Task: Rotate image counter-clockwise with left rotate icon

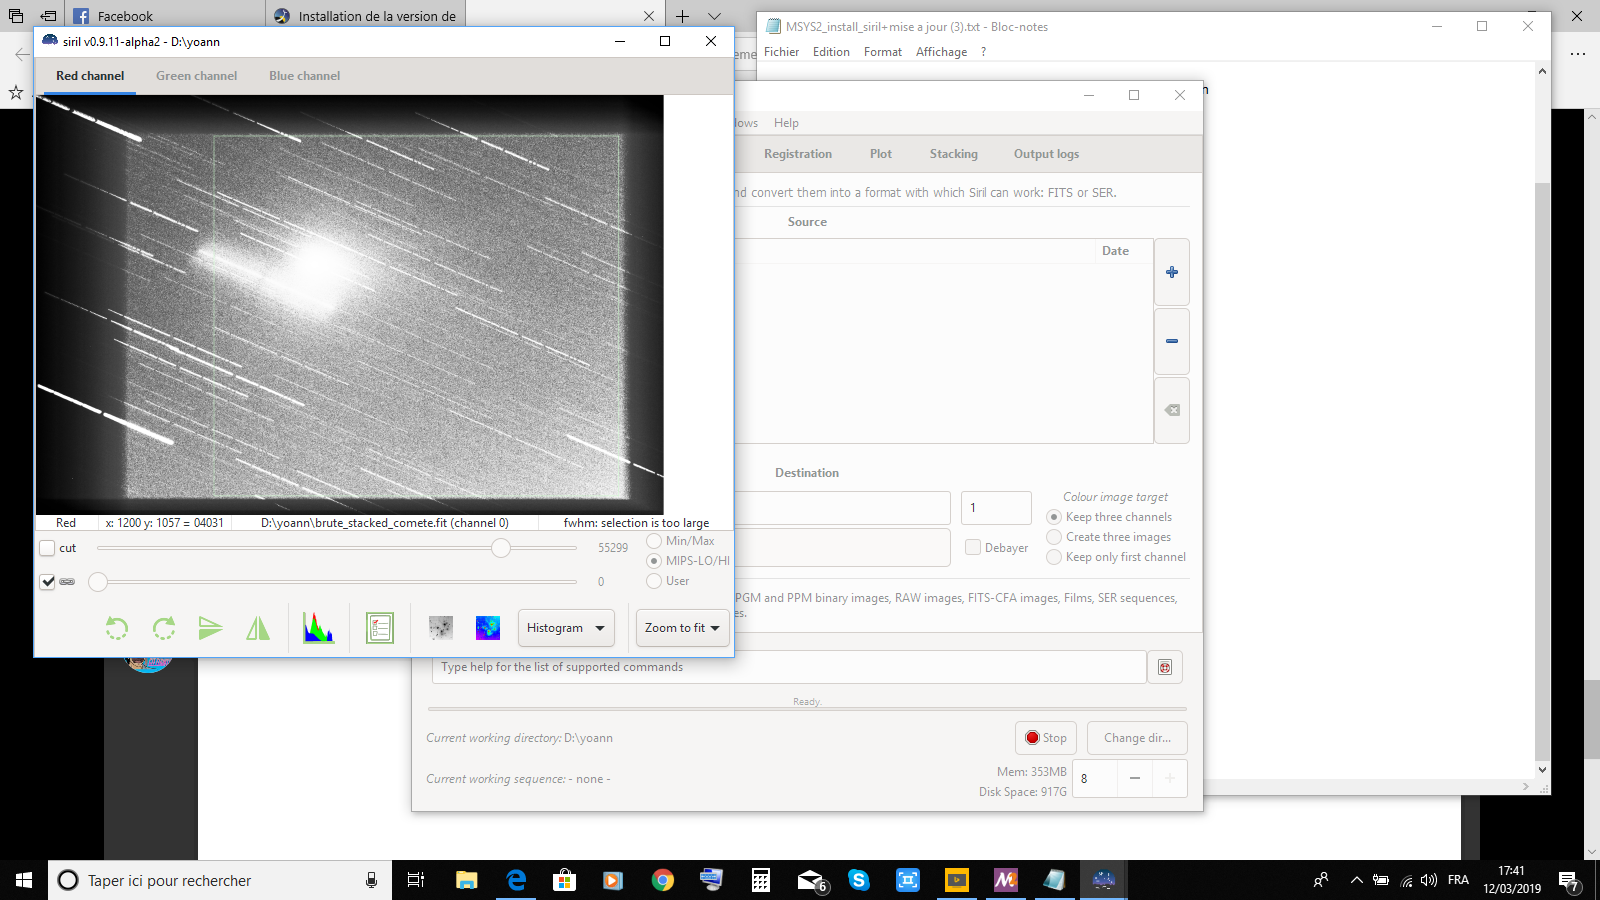Action: (x=117, y=628)
